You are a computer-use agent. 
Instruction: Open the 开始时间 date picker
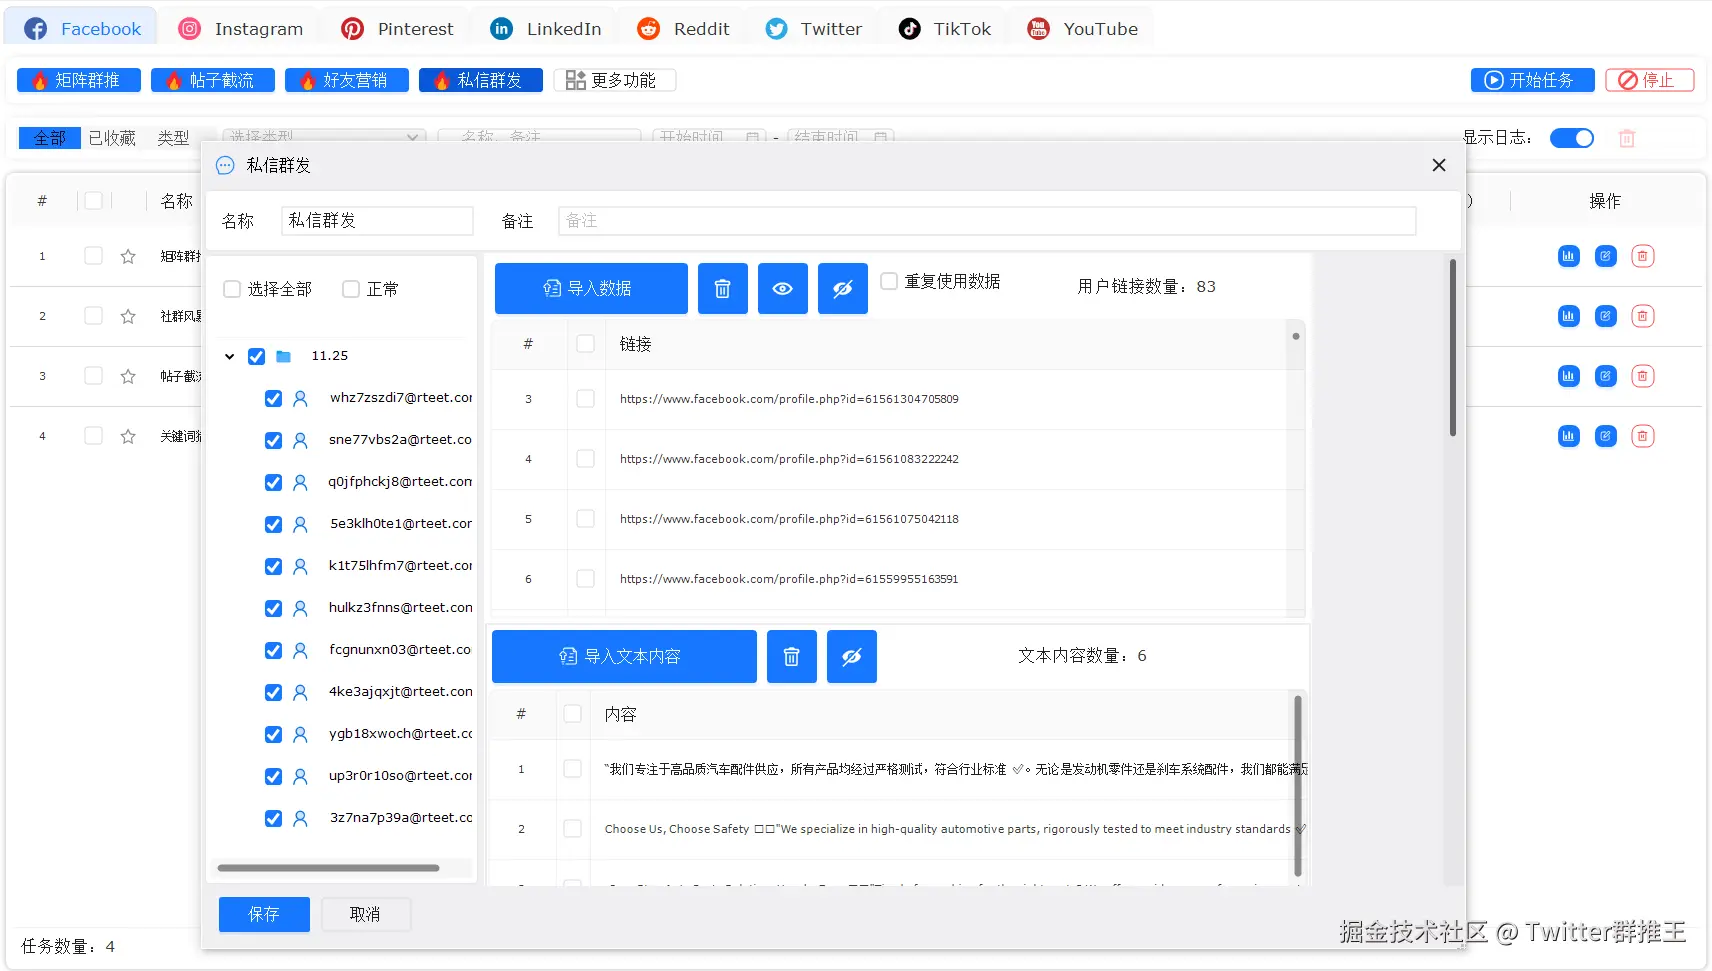708,137
